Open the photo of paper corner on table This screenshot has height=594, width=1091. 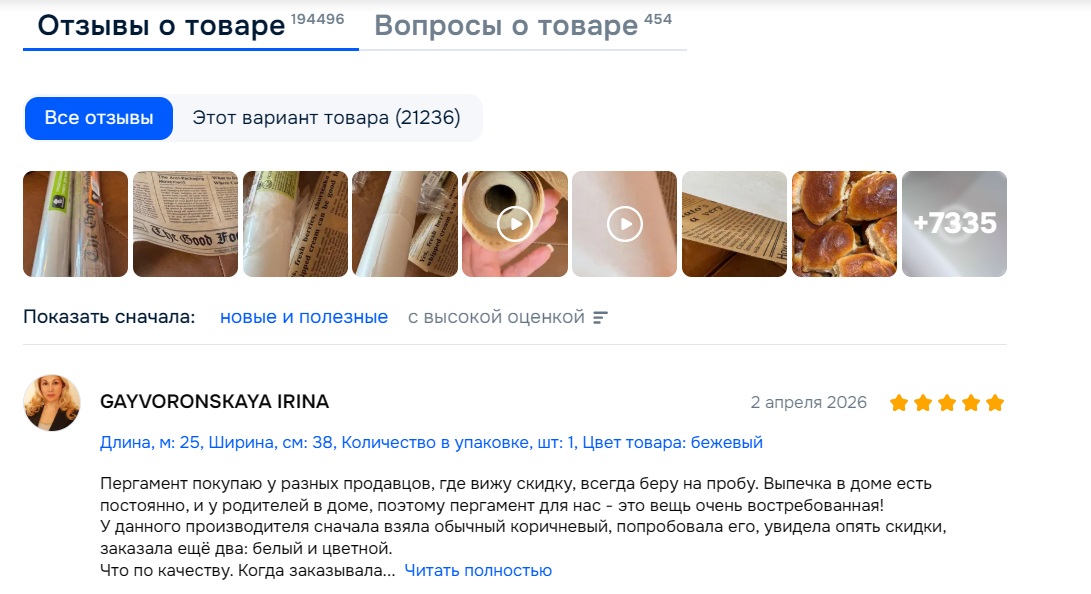[x=734, y=224]
